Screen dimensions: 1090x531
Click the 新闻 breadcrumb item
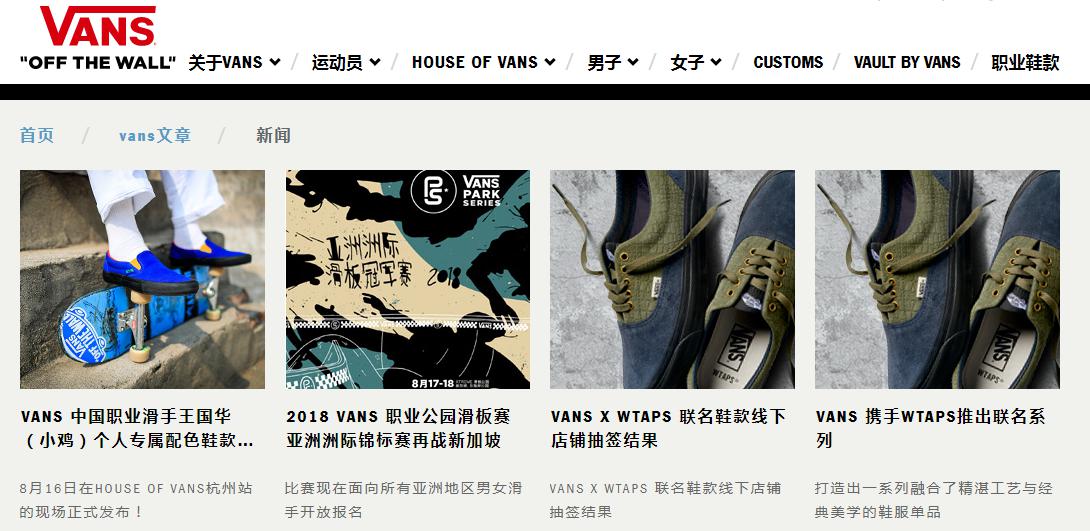273,136
